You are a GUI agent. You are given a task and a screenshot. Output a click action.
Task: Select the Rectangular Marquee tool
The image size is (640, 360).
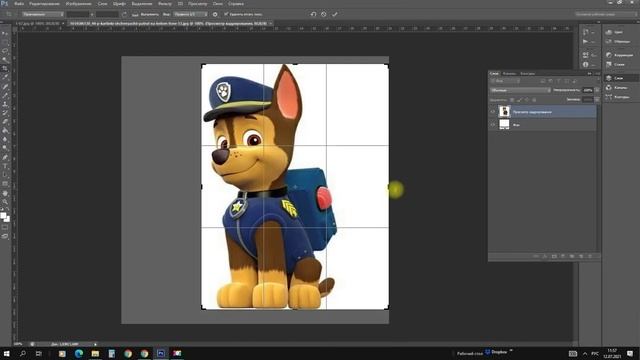5,42
